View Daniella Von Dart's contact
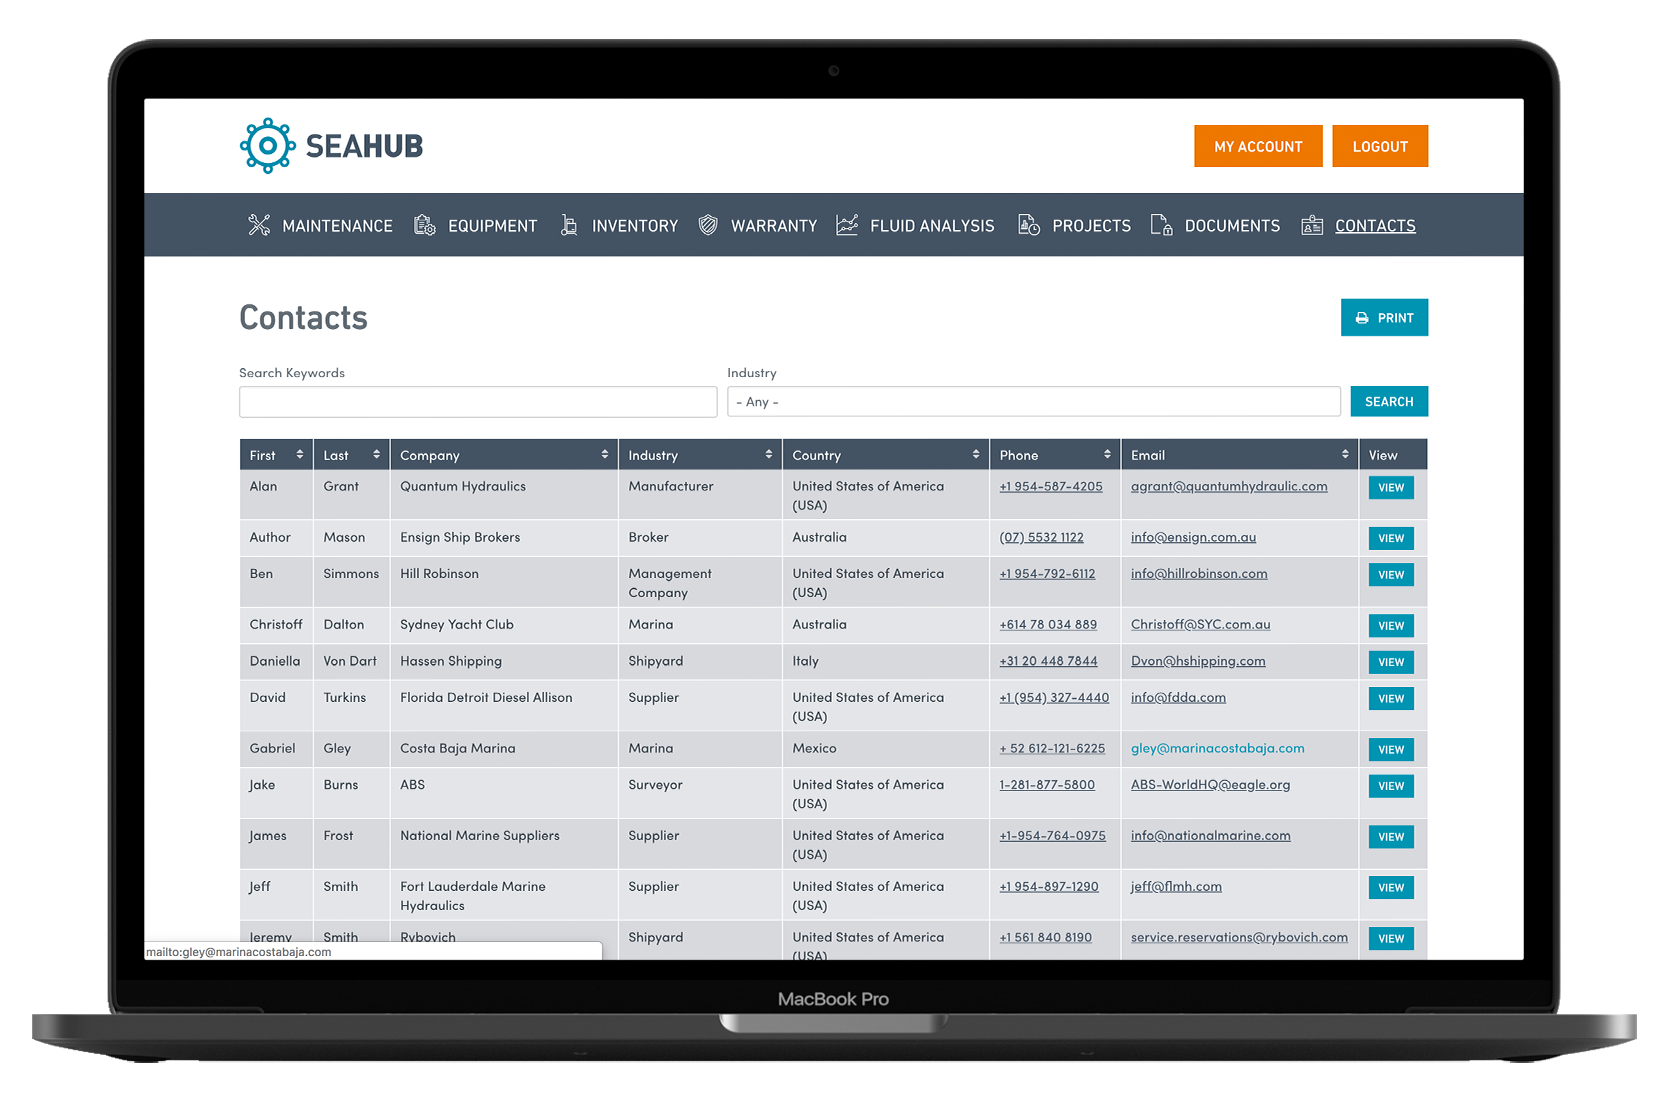The height and width of the screenshot is (1098, 1673). click(x=1391, y=661)
